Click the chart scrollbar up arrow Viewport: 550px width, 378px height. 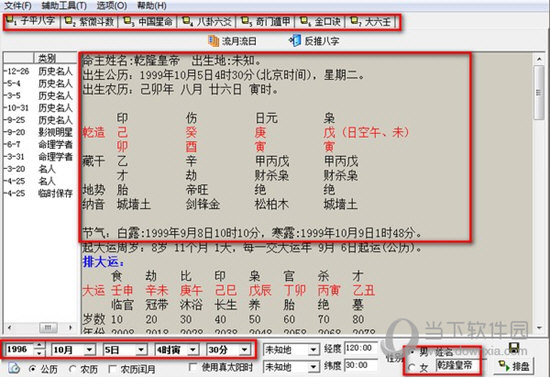point(539,59)
